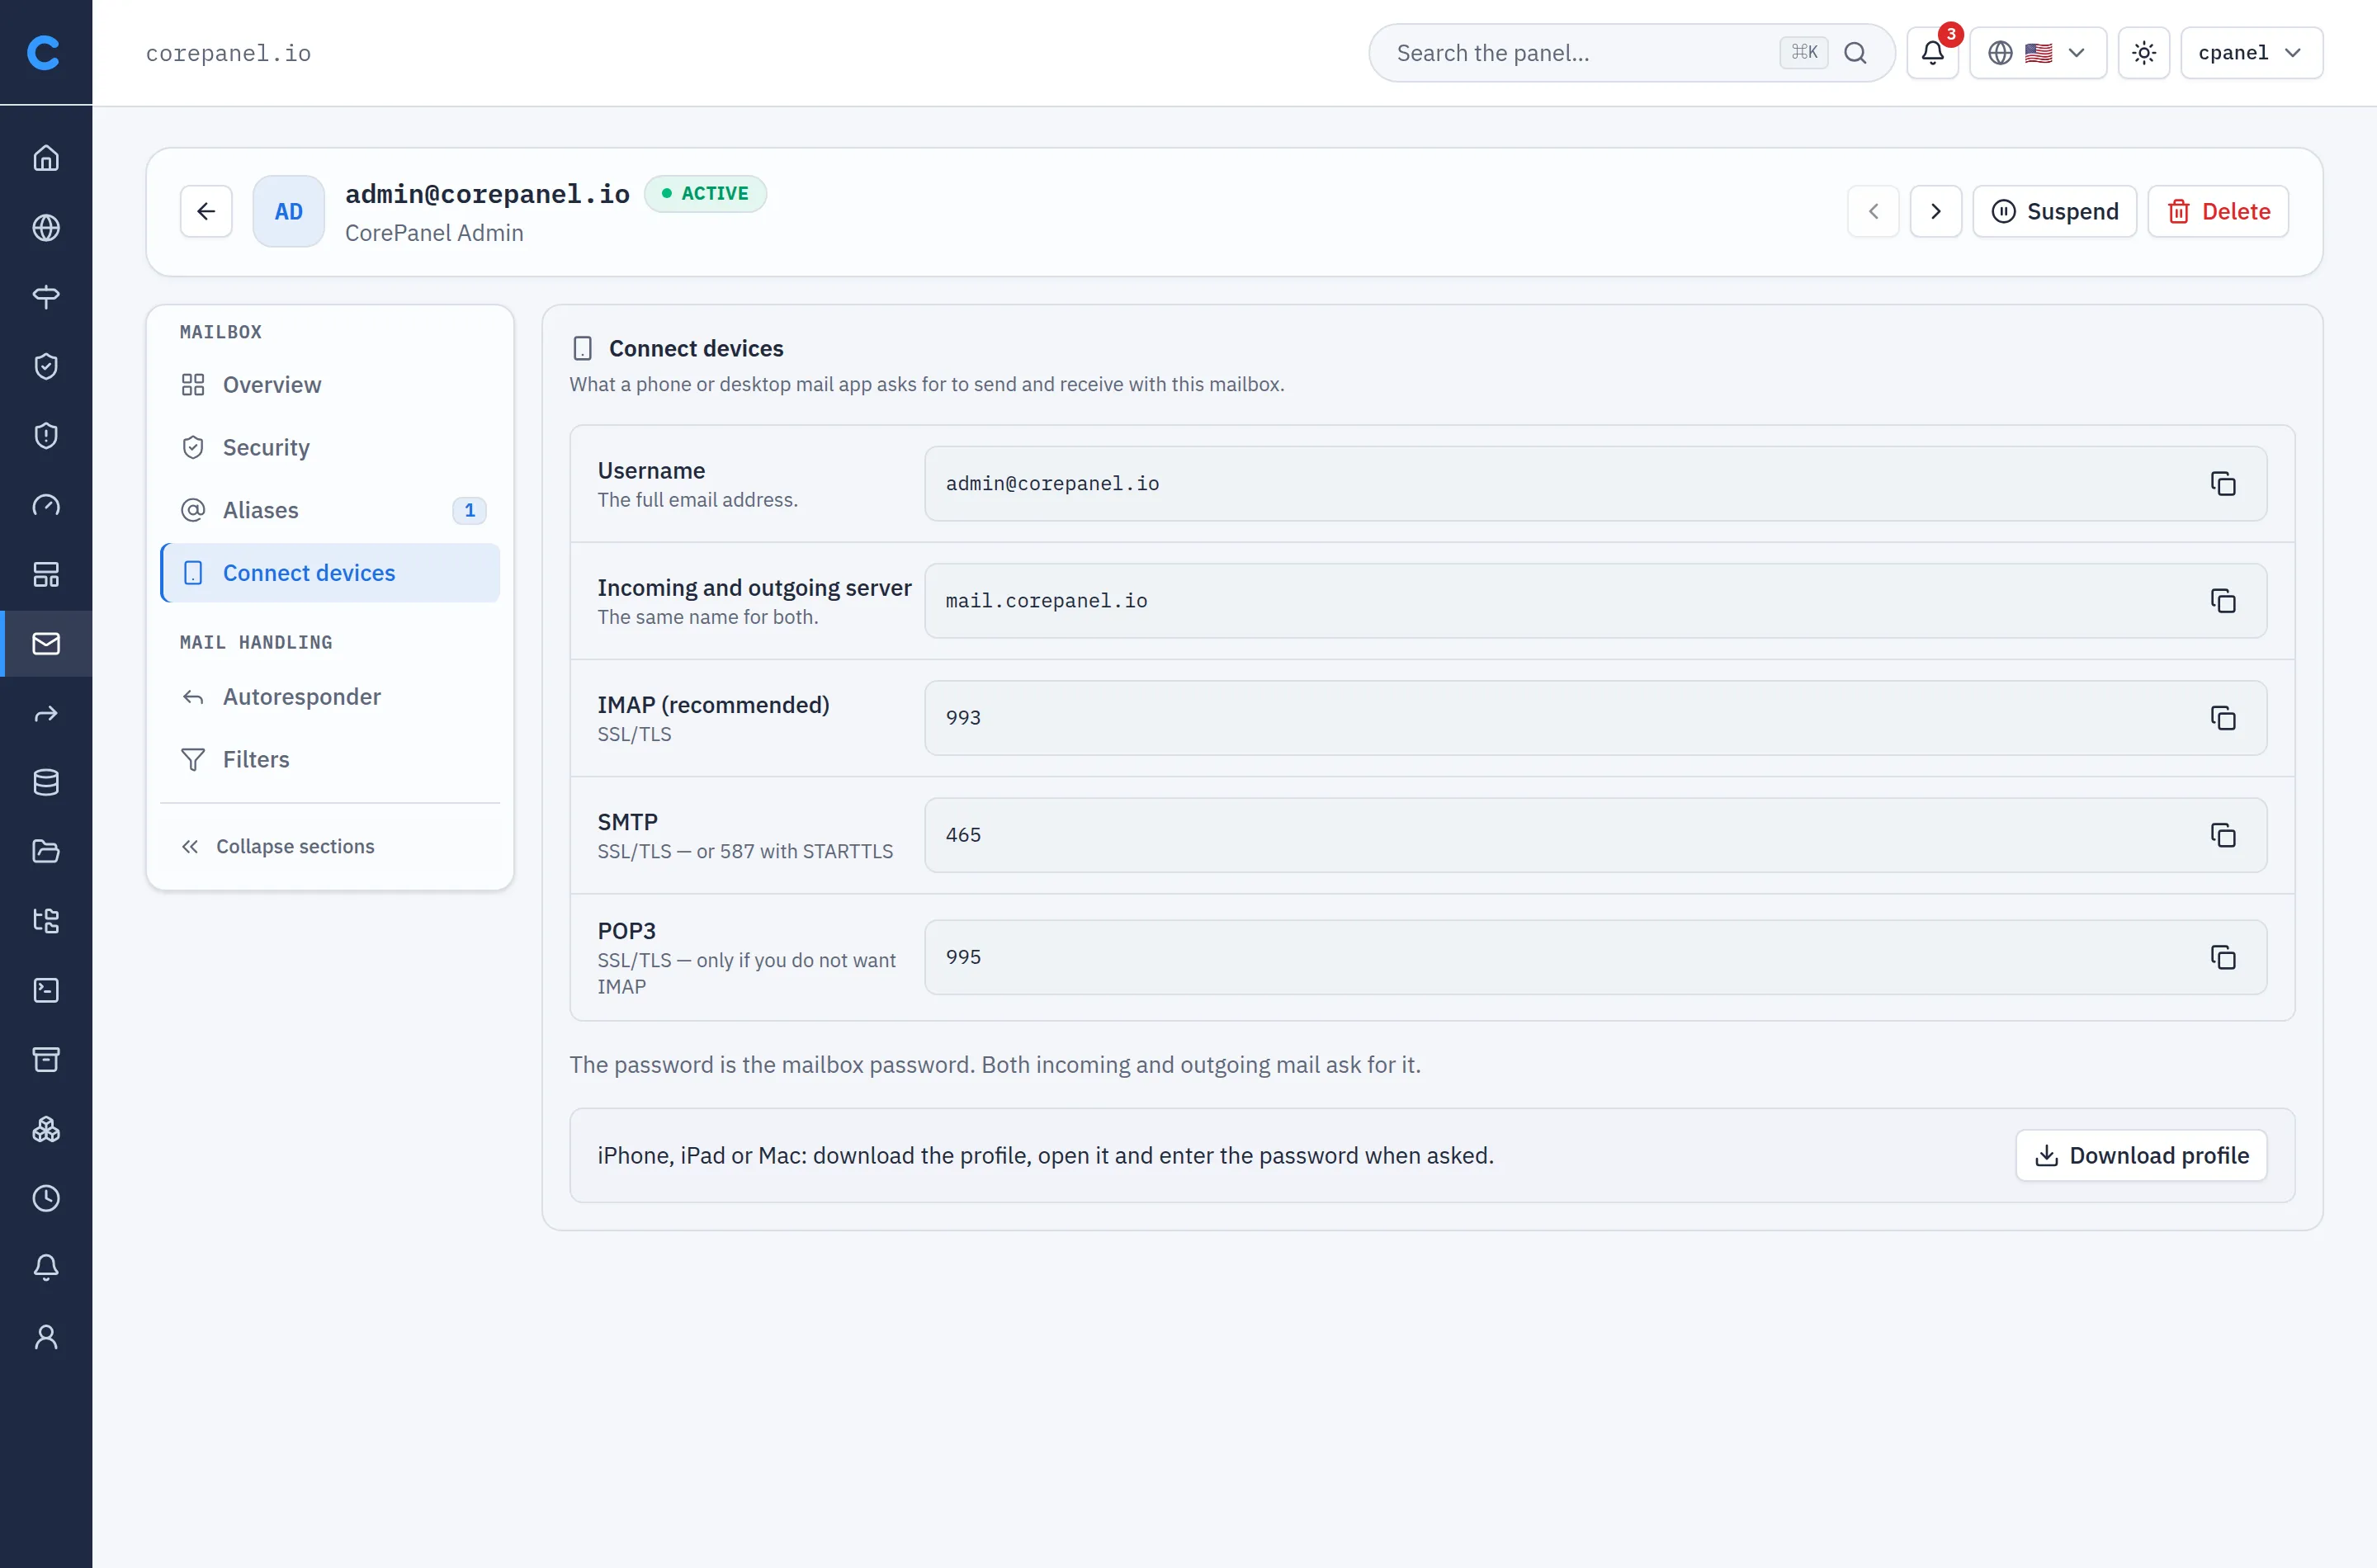The image size is (2377, 1568).
Task: Open the Filters section
Action: [x=330, y=759]
